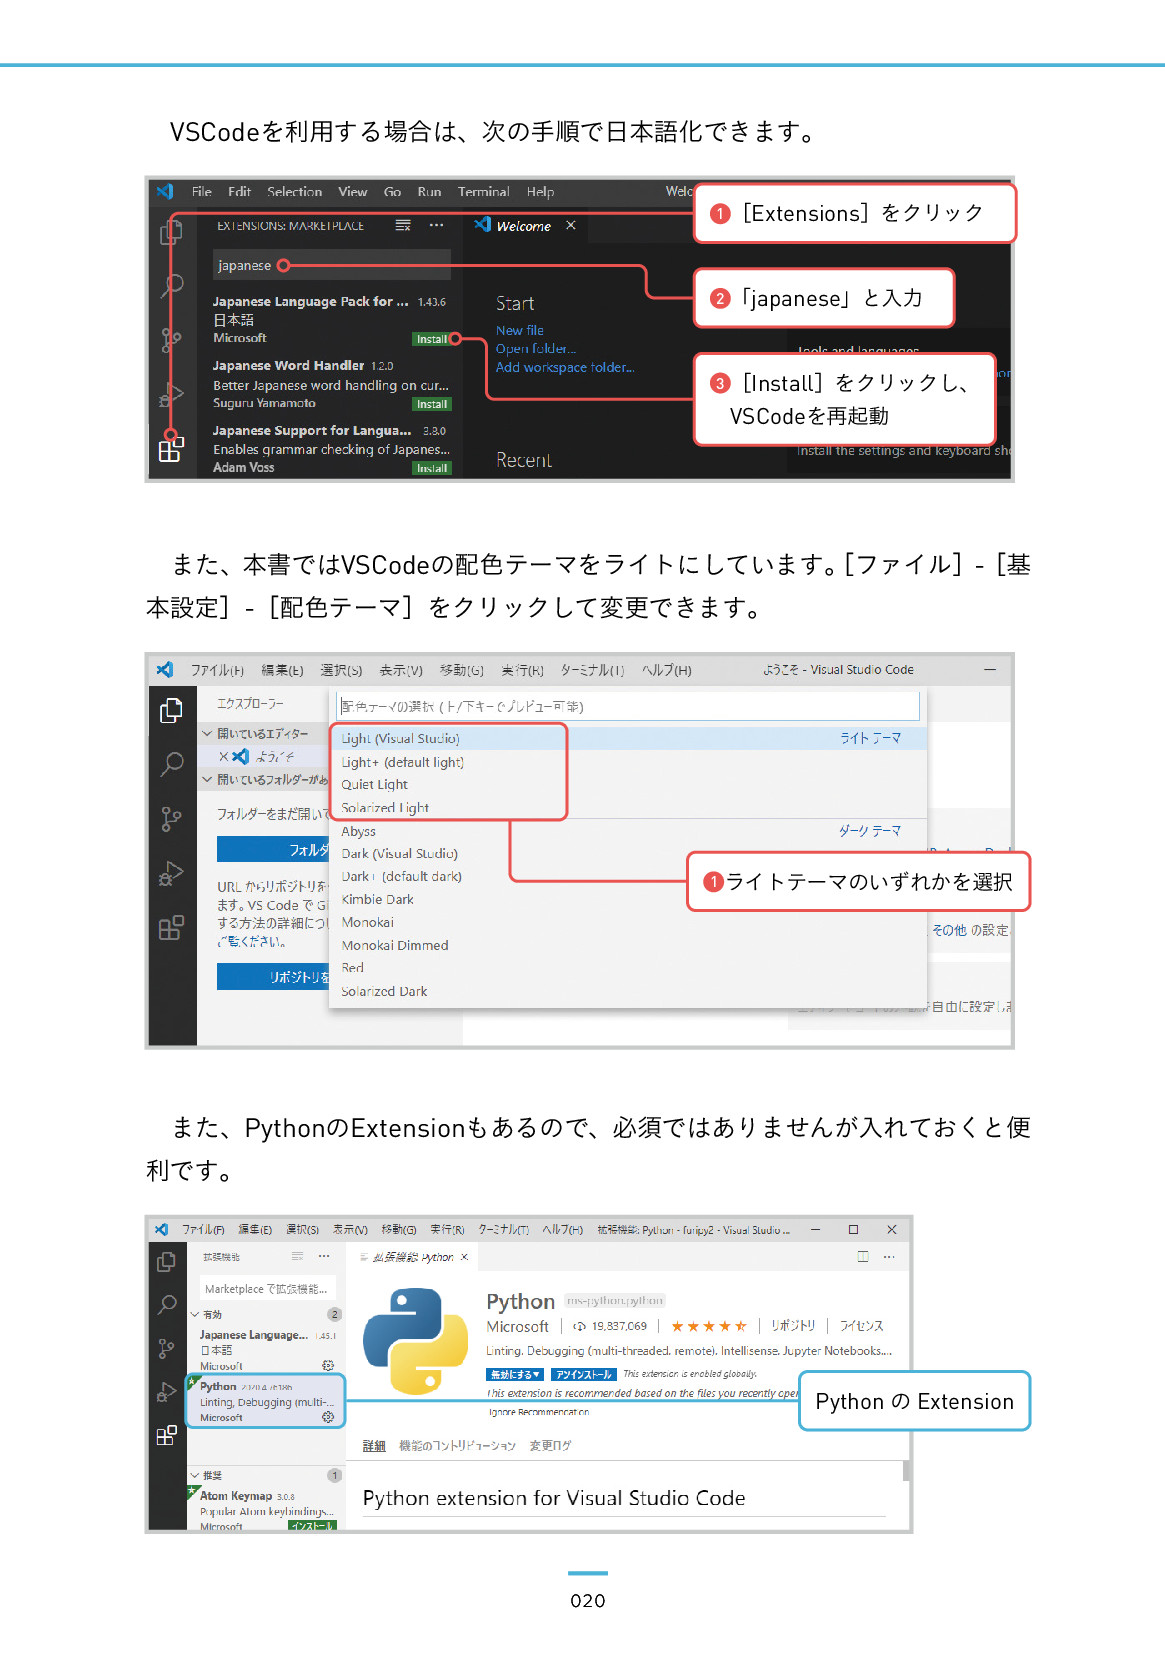The image size is (1165, 1654).
Task: Open gear settings for Japanese Language extension
Action: (x=328, y=1365)
